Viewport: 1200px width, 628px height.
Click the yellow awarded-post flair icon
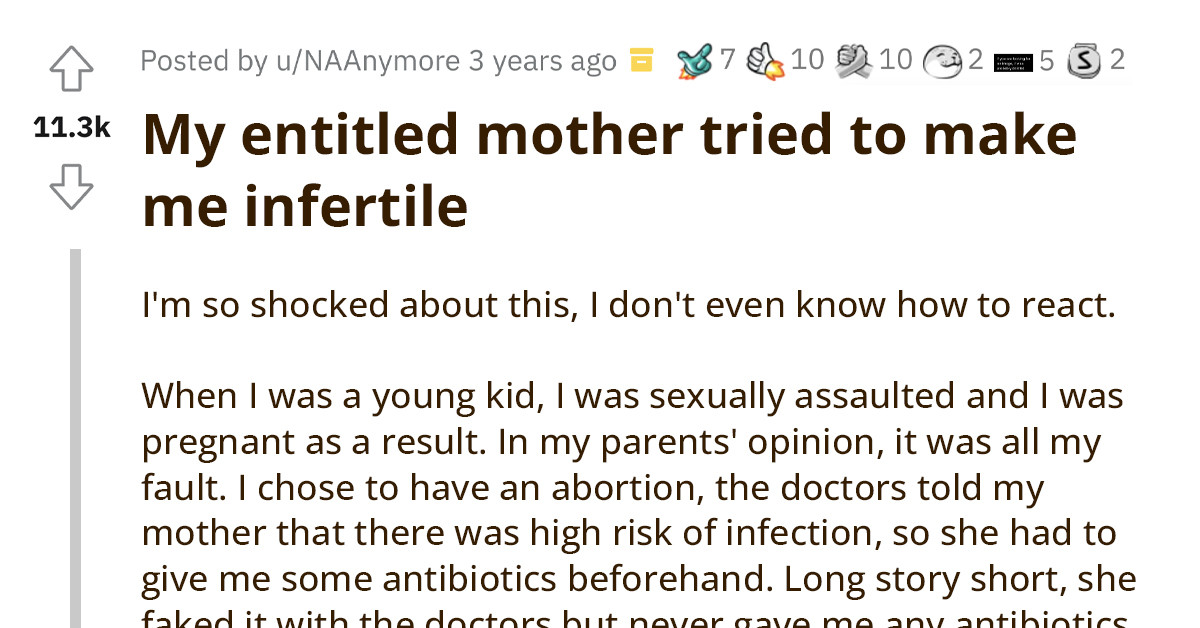click(x=641, y=60)
